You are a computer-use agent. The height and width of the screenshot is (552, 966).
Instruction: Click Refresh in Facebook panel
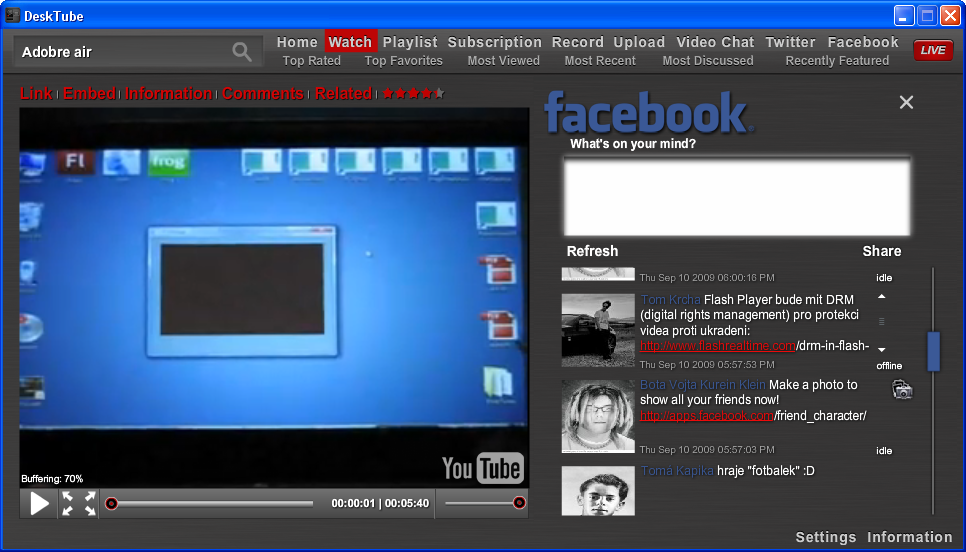(592, 251)
